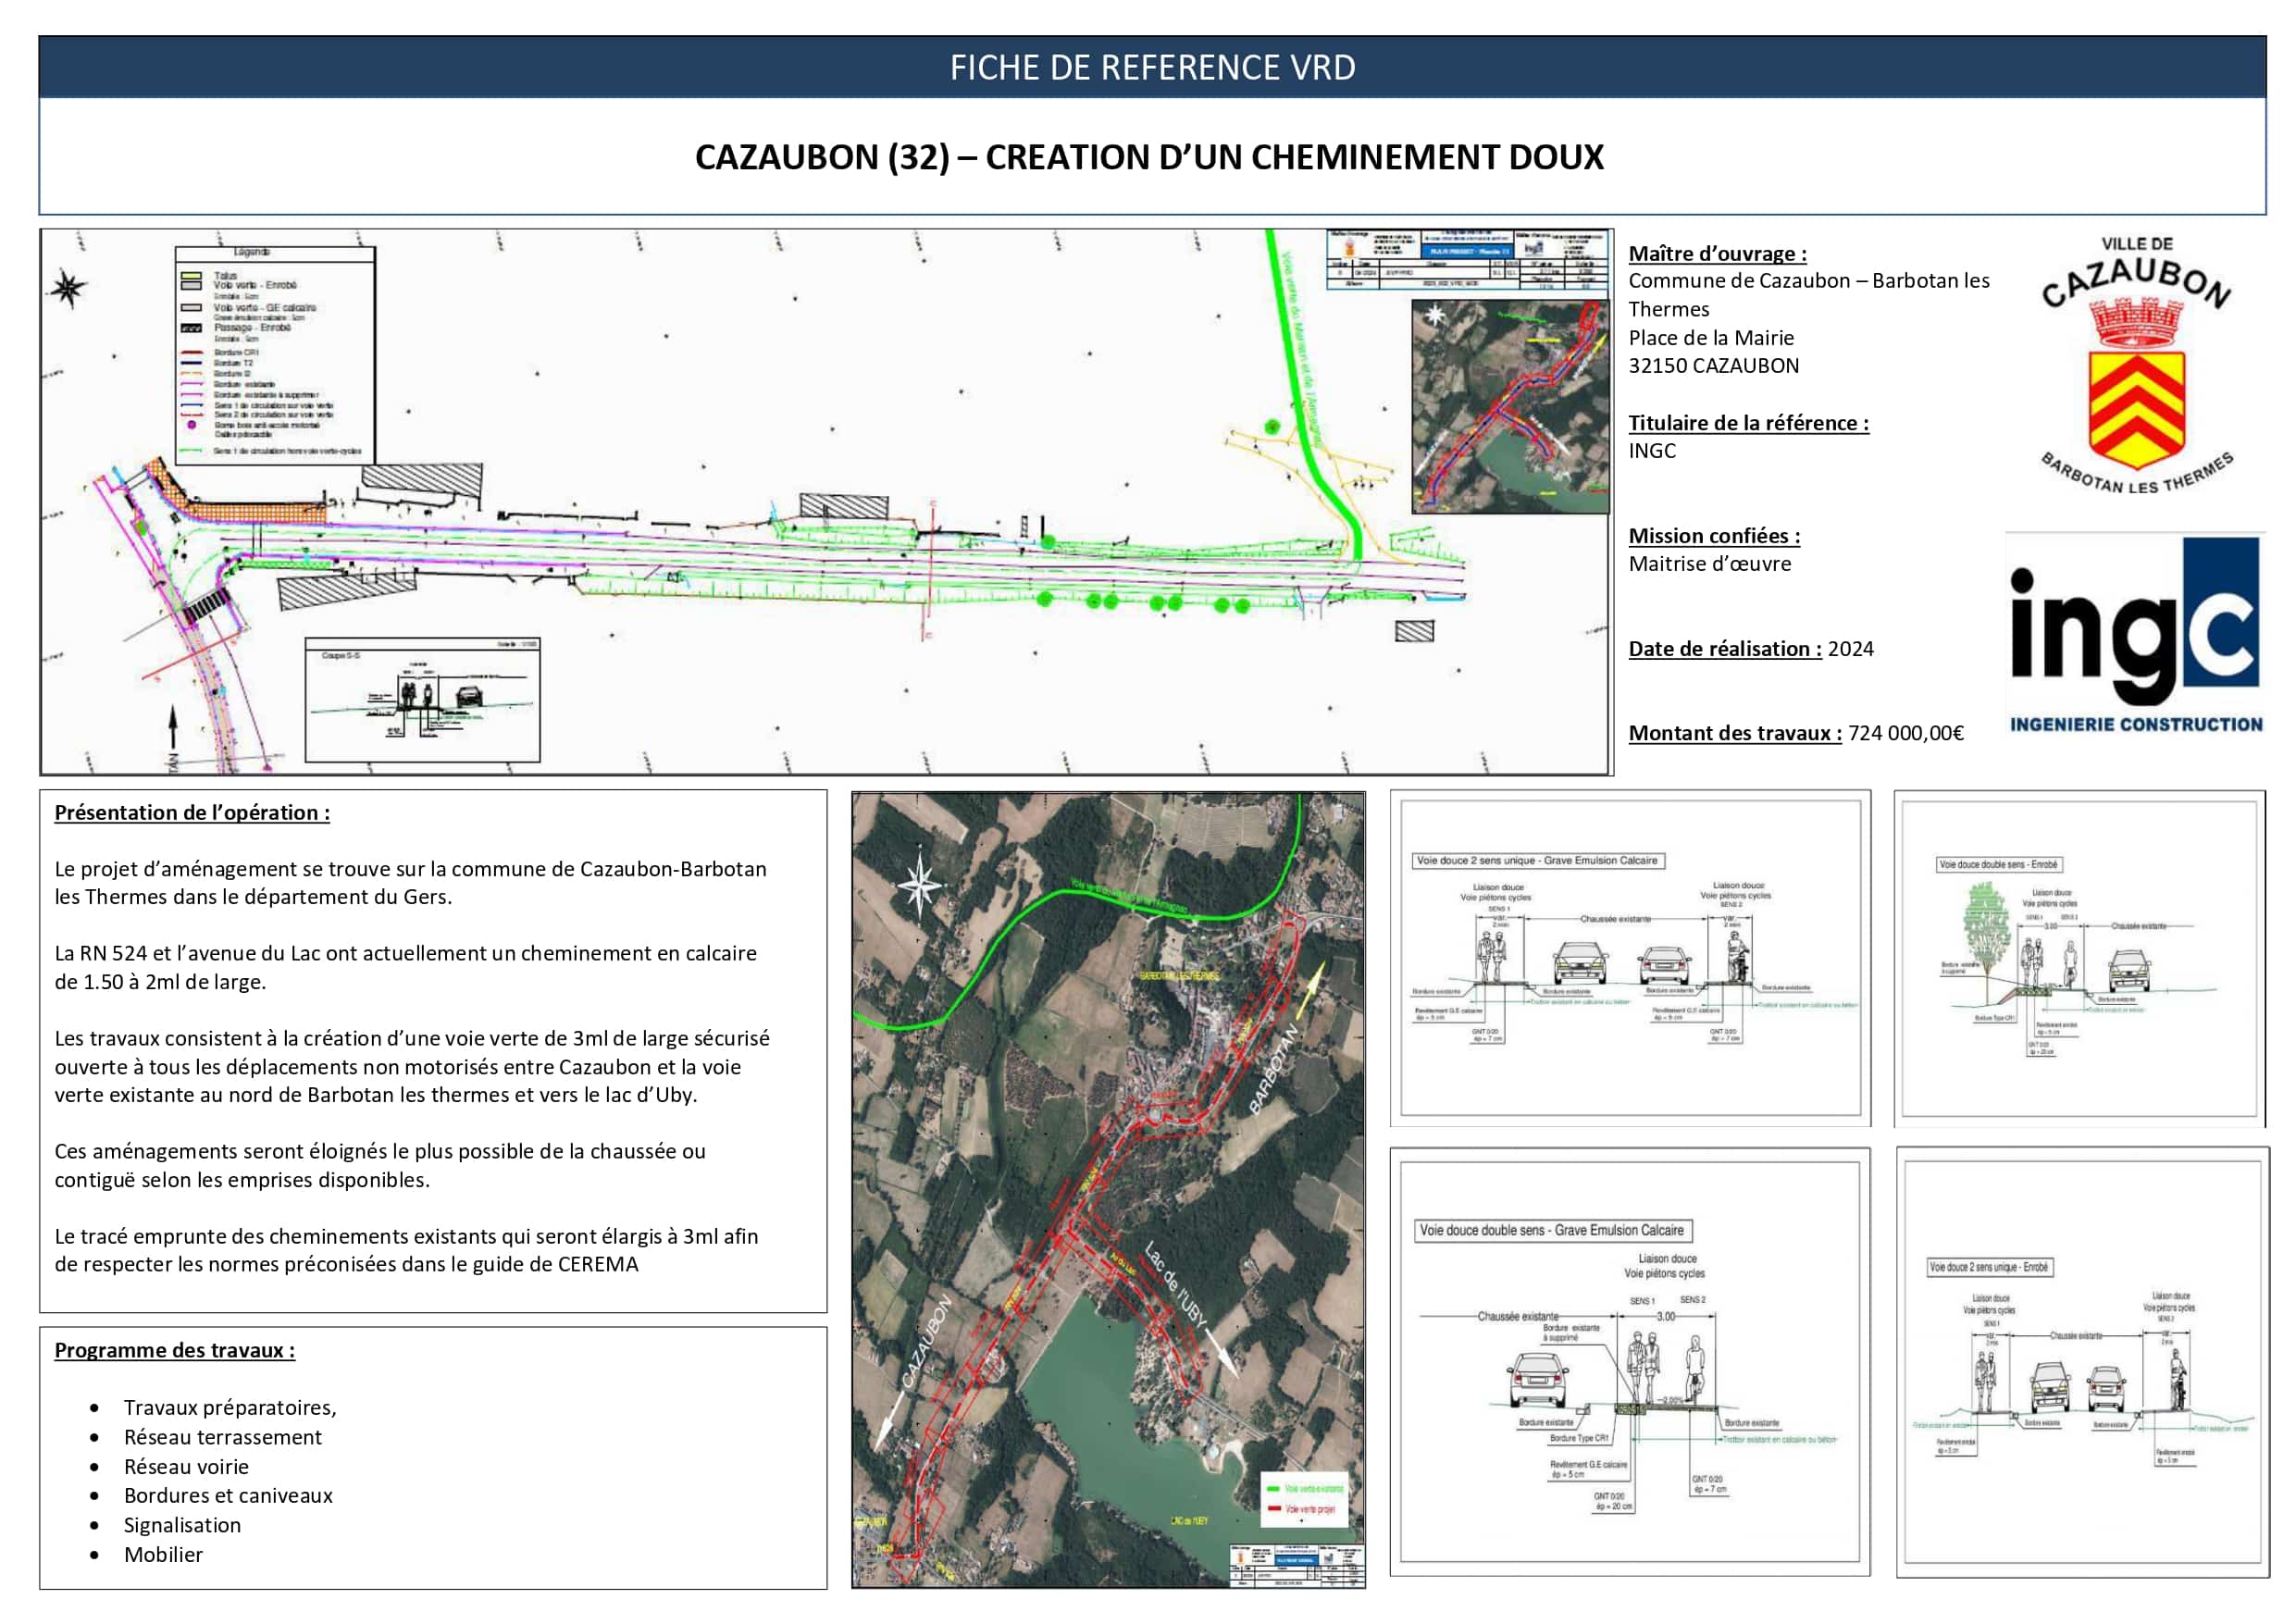Click the red 'Voie verte projet' legend swatch on the aerial map

[1273, 1508]
